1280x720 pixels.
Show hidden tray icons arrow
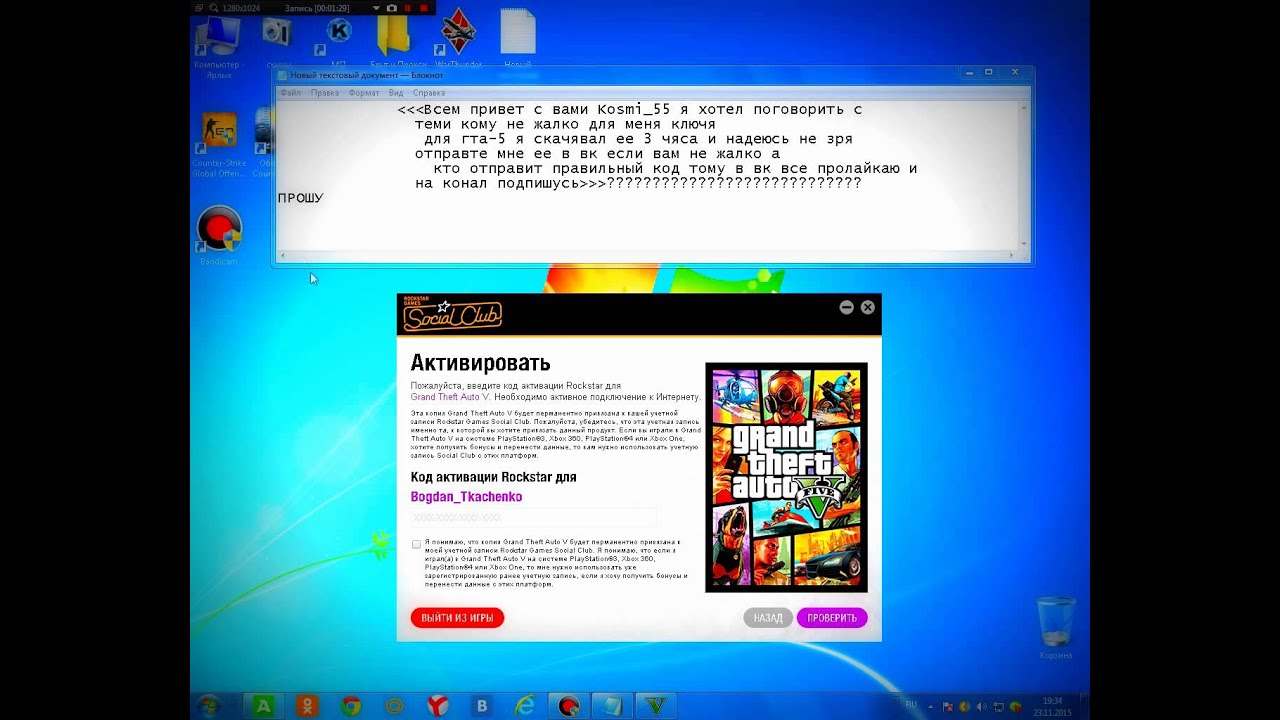tap(932, 706)
